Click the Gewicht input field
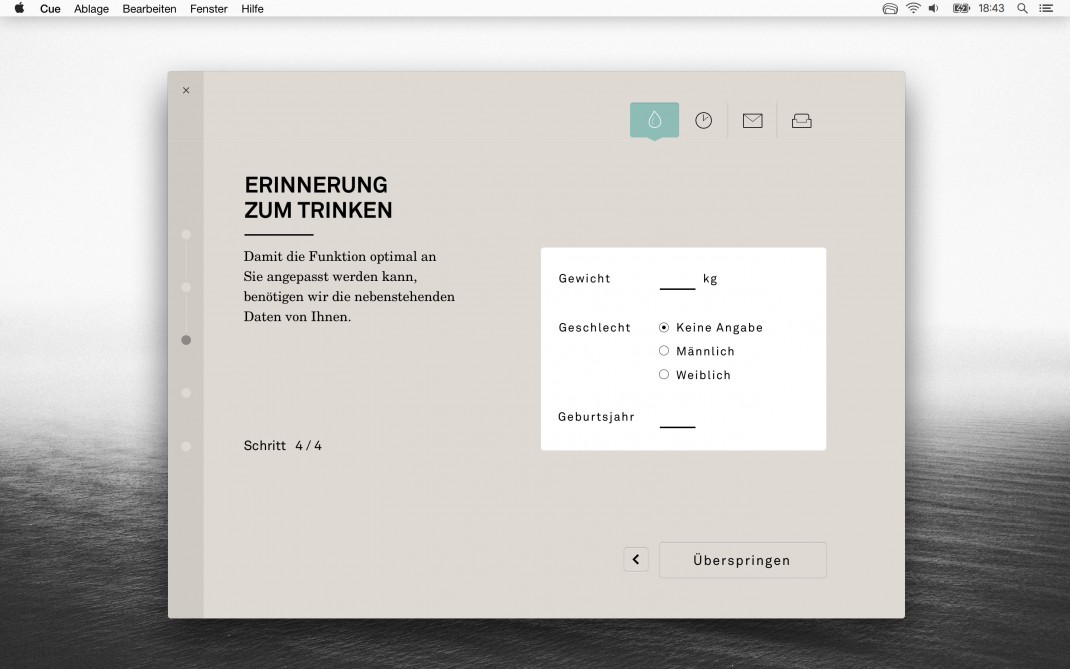Image resolution: width=1070 pixels, height=669 pixels. (x=677, y=279)
